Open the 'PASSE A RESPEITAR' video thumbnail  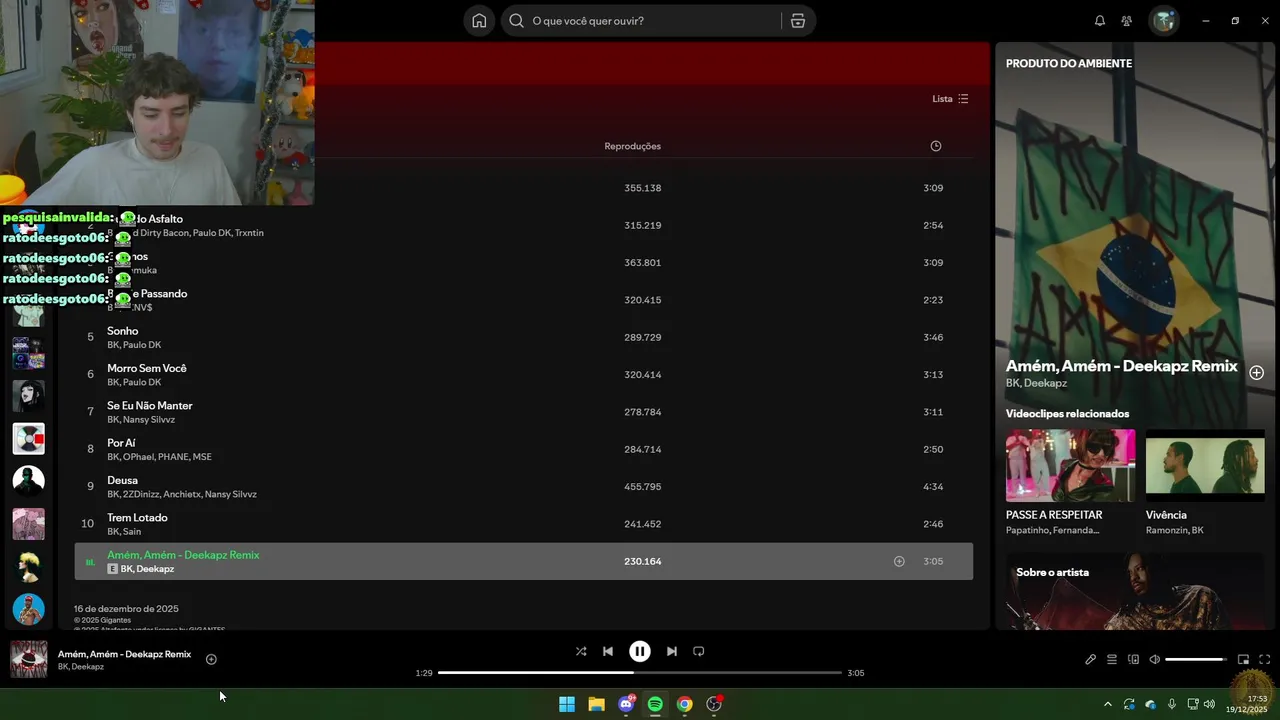click(x=1070, y=465)
